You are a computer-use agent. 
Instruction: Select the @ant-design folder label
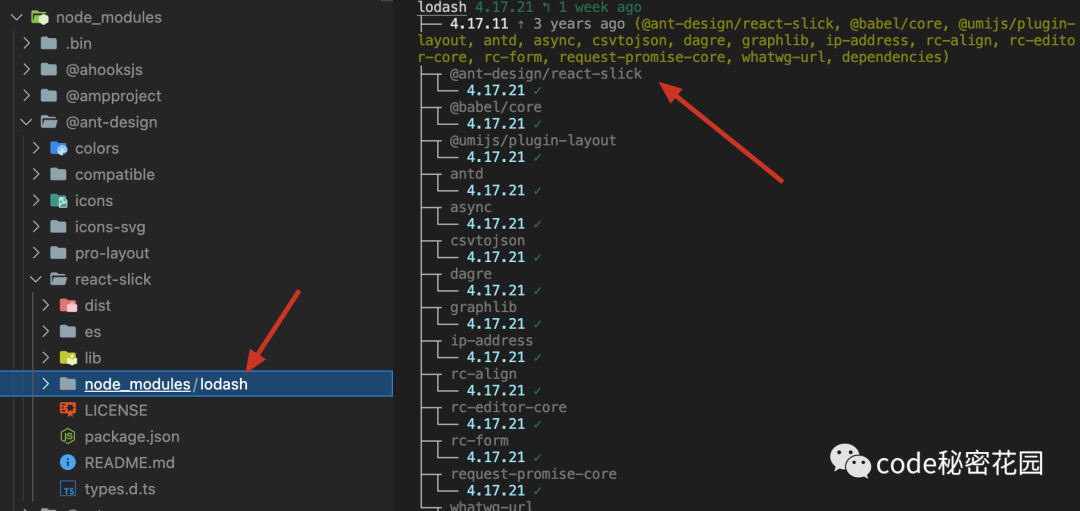[112, 122]
